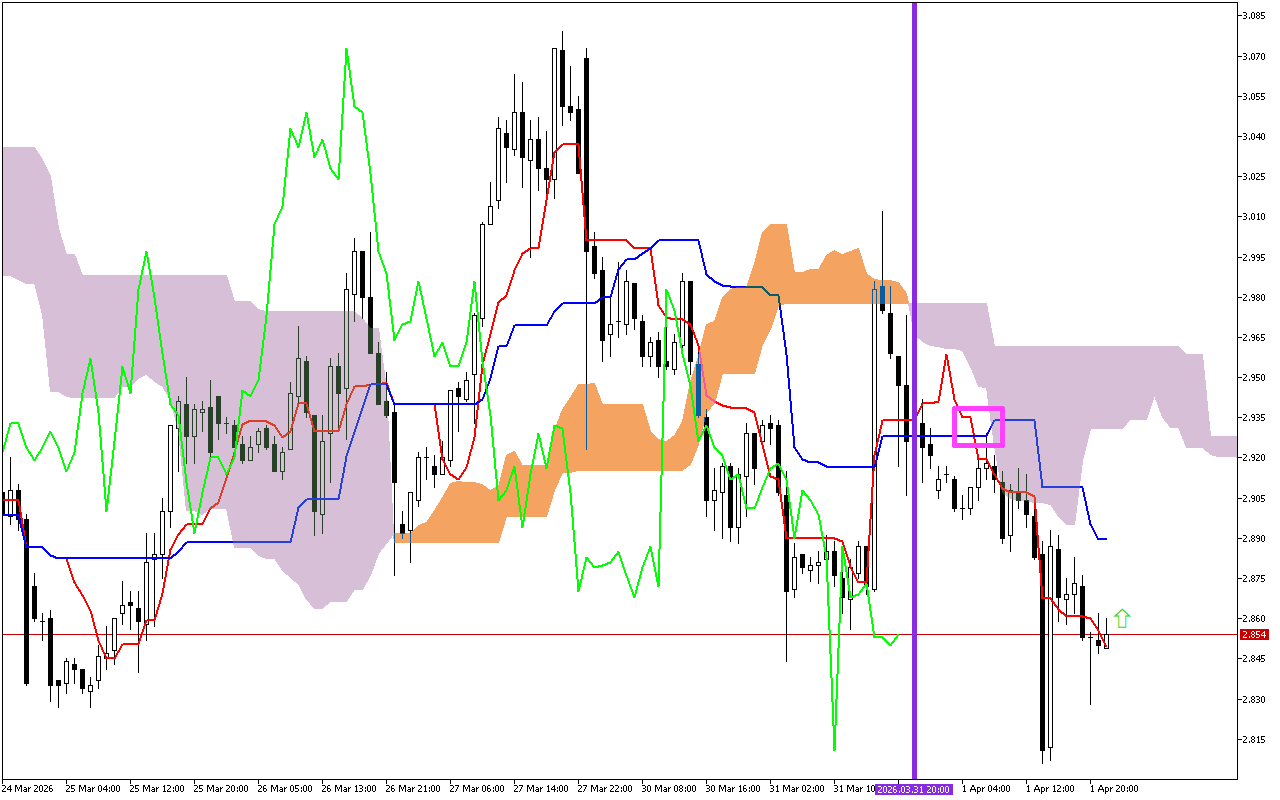Viewport: 1280px width, 800px height.
Task: Click the red 2.854 current price label
Action: pos(1254,634)
